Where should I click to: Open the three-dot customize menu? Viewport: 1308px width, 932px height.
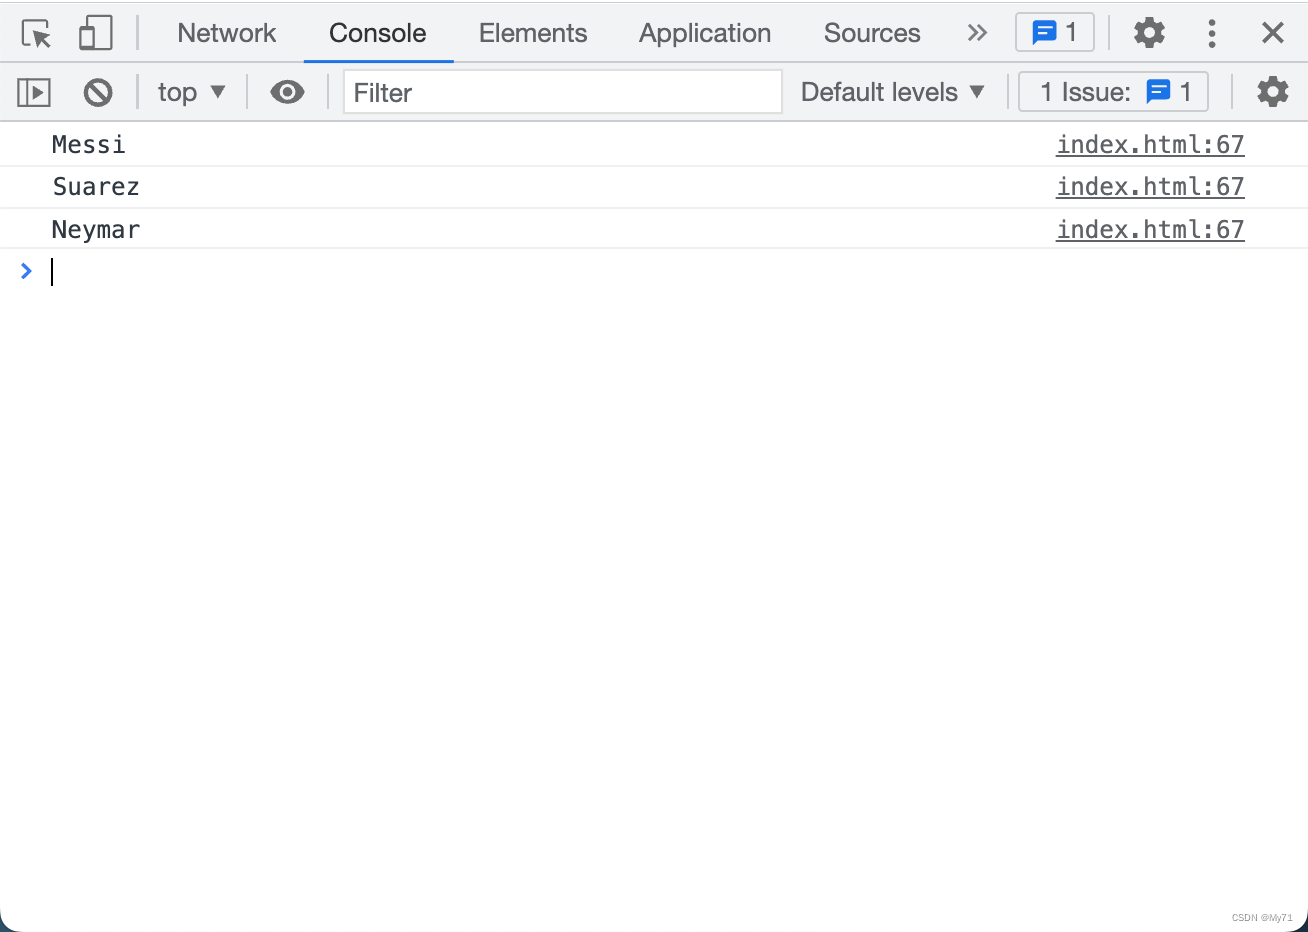tap(1211, 33)
